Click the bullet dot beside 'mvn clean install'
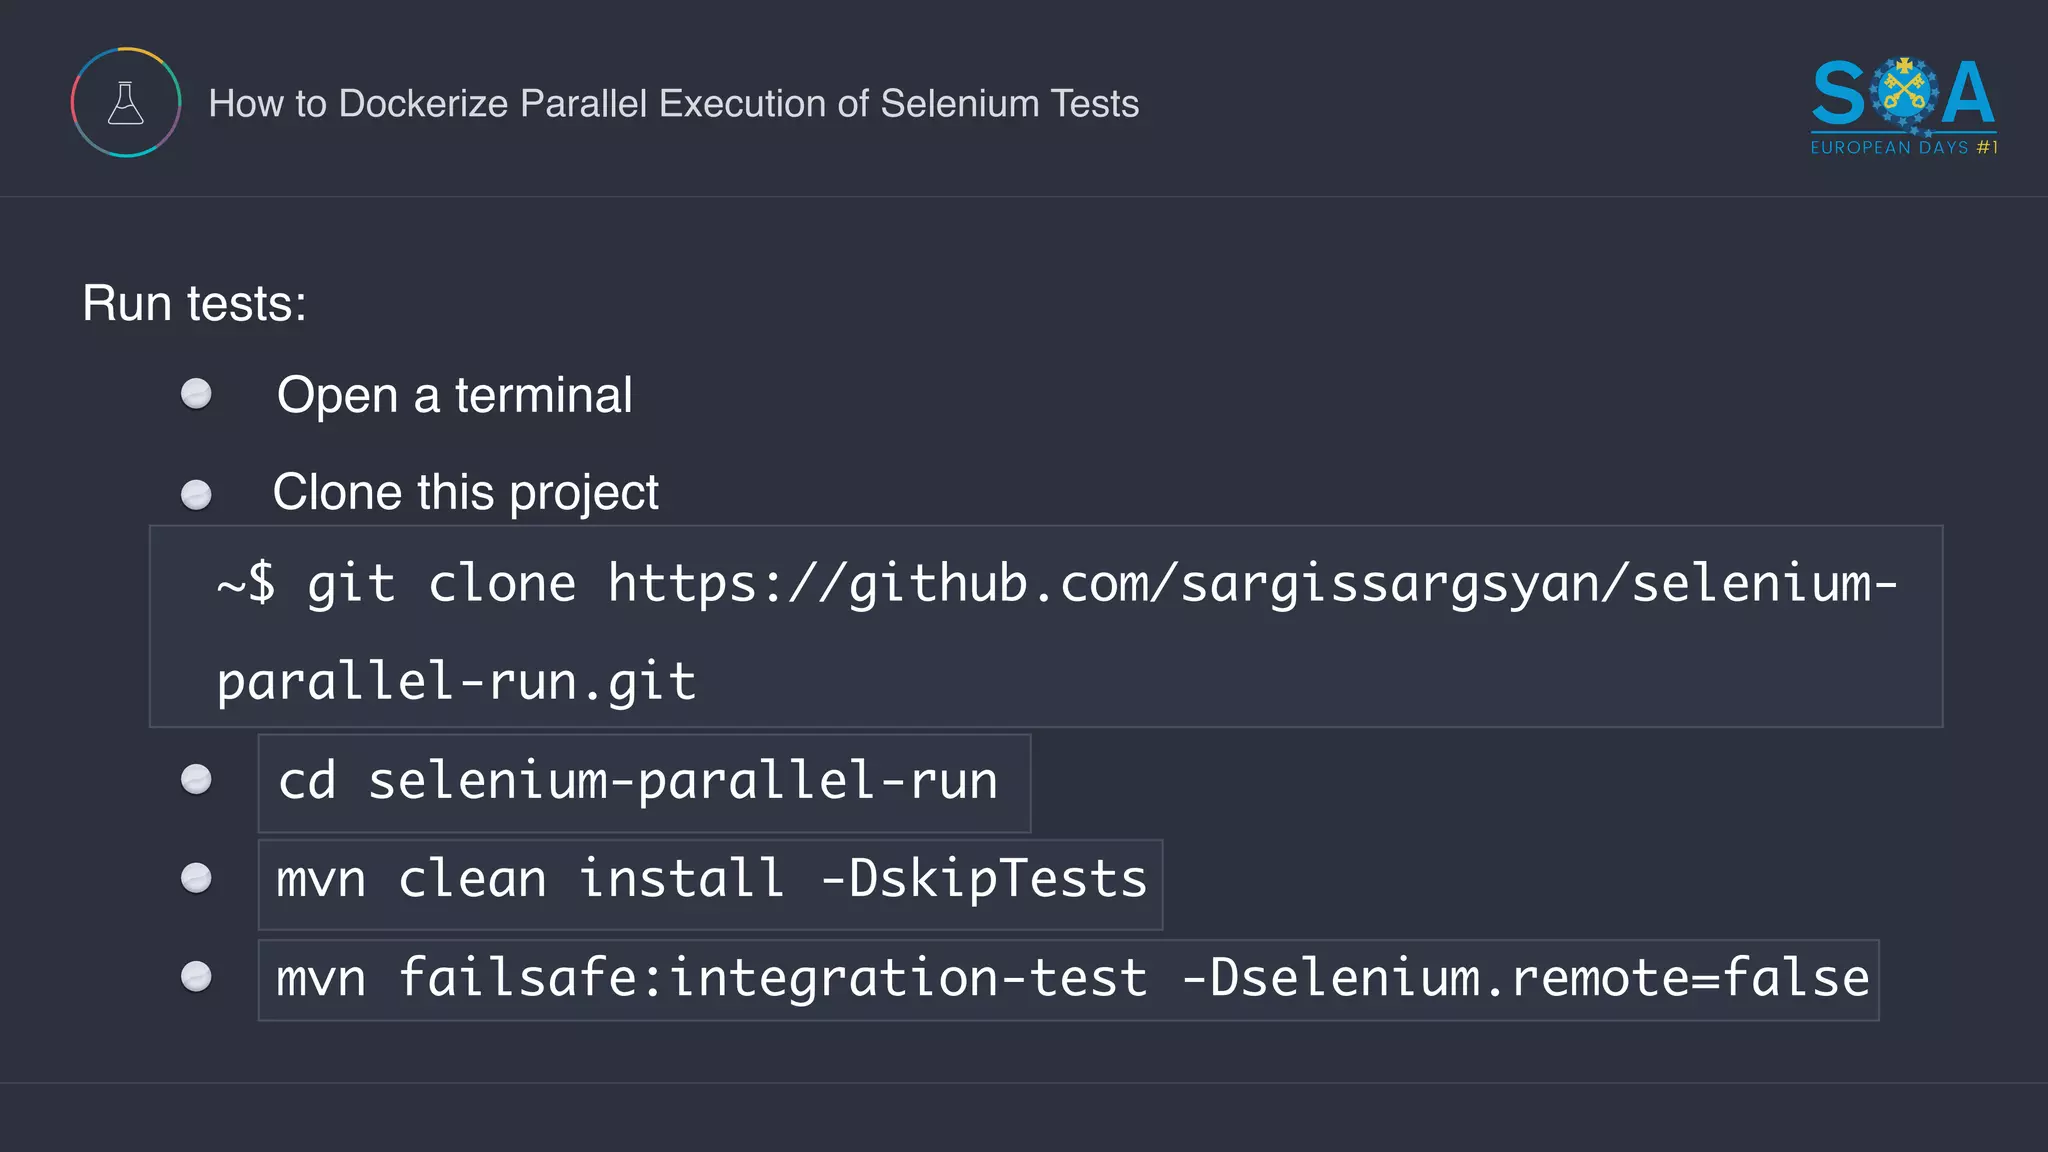2048x1152 pixels. pos(196,878)
